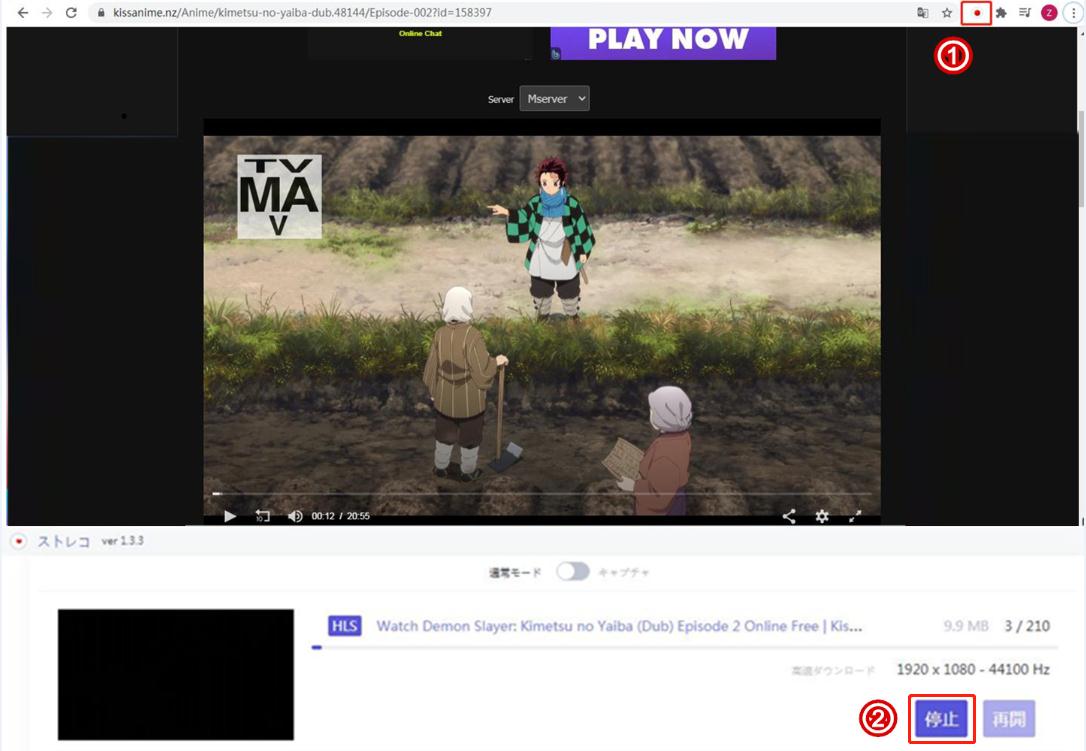Enter fullscreen with the expand icon
The width and height of the screenshot is (1086, 751).
pos(855,516)
